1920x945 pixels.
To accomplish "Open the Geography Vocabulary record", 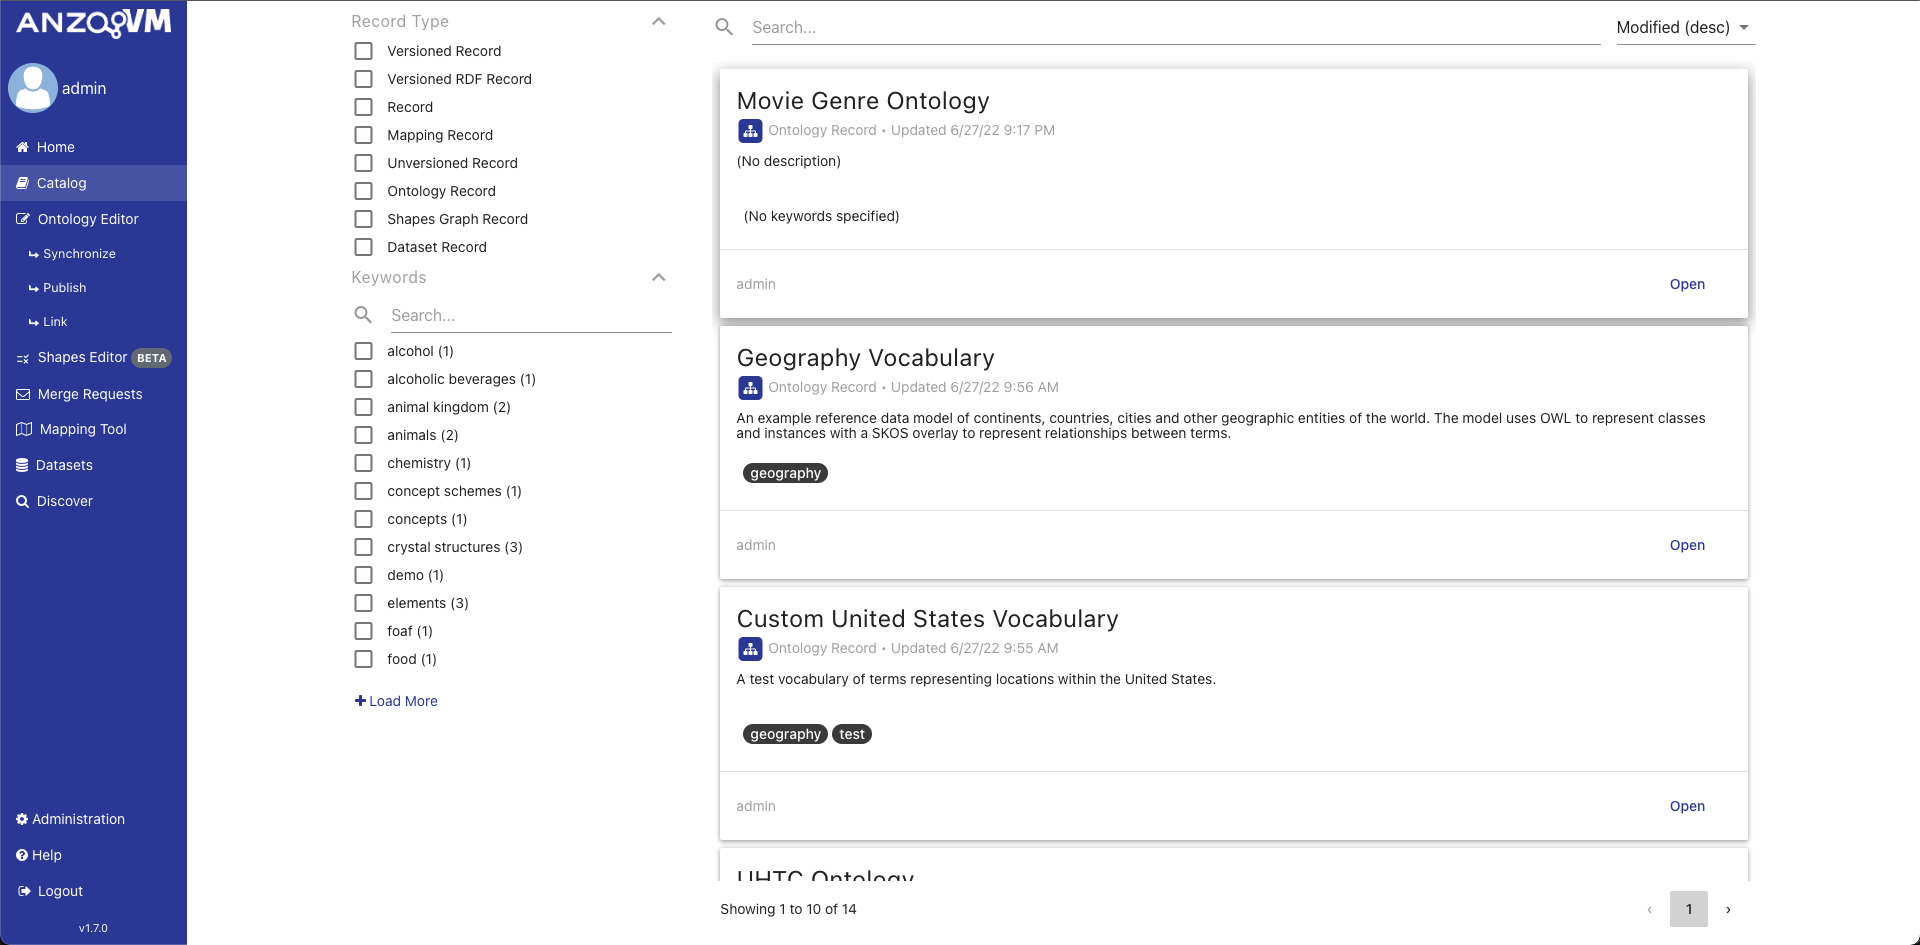I will coord(1686,545).
